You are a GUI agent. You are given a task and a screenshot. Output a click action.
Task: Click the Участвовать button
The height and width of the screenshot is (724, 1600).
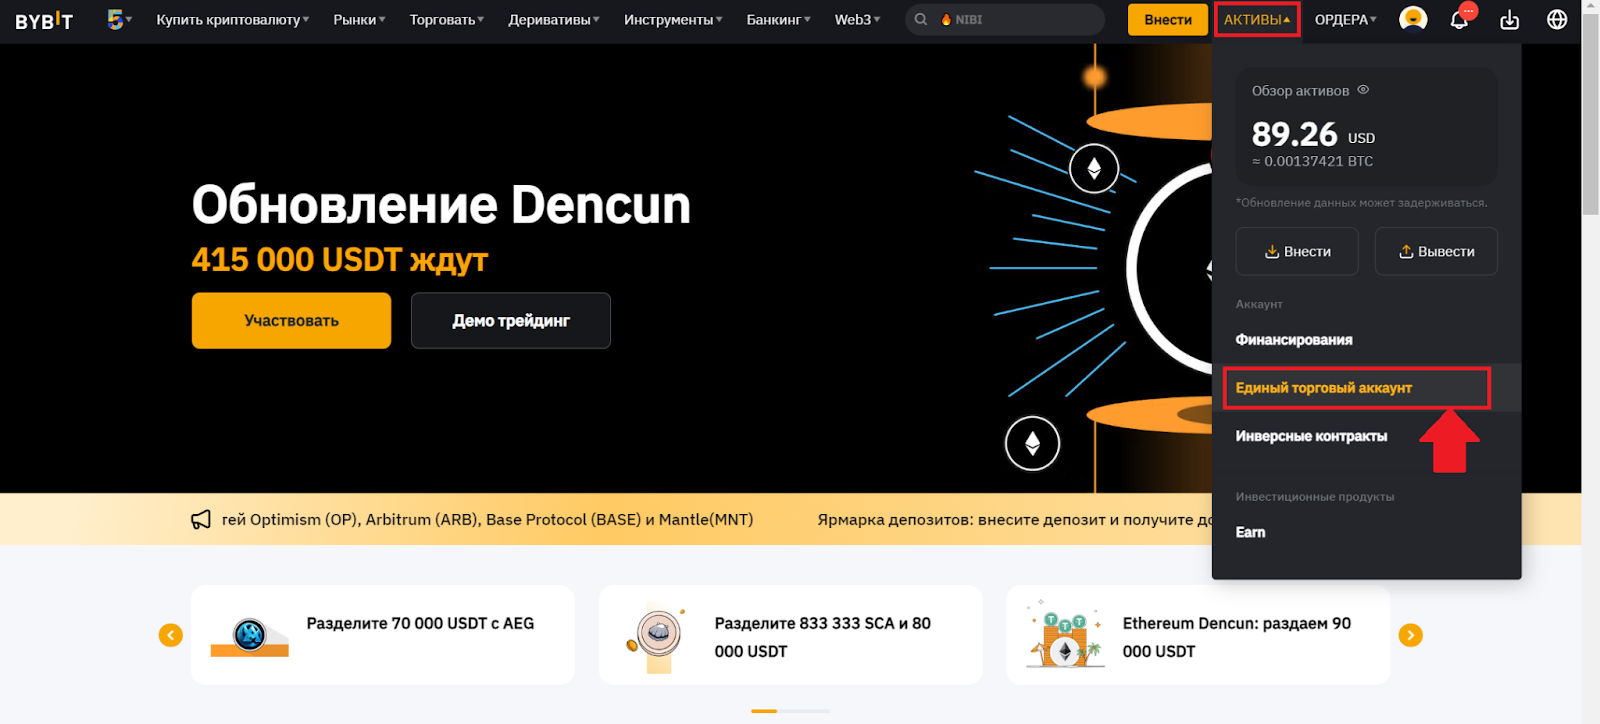(x=291, y=320)
